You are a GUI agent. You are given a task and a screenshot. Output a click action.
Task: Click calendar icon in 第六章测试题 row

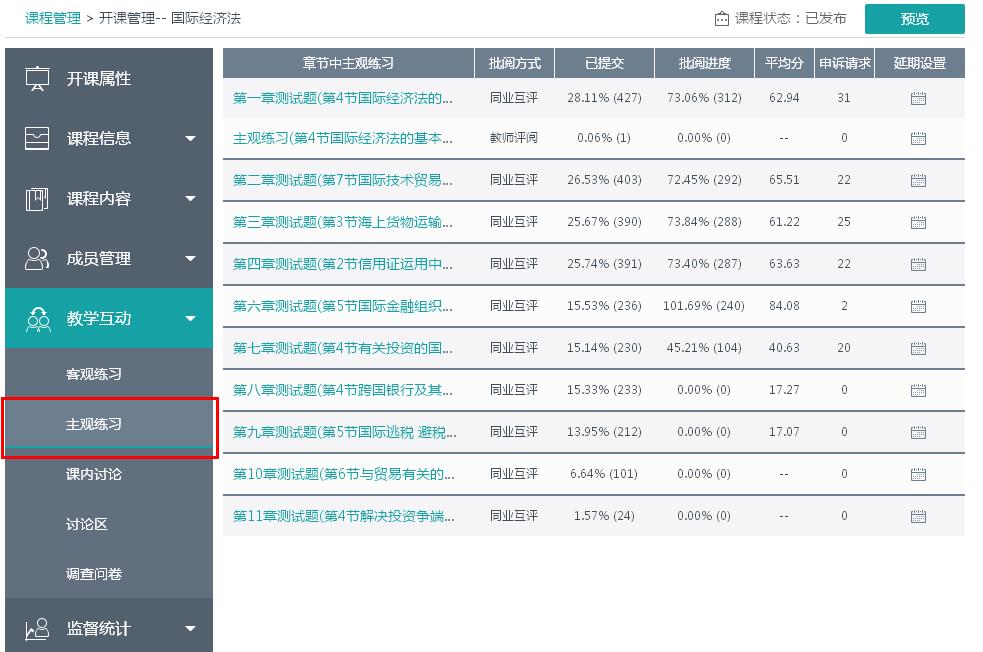pos(918,307)
